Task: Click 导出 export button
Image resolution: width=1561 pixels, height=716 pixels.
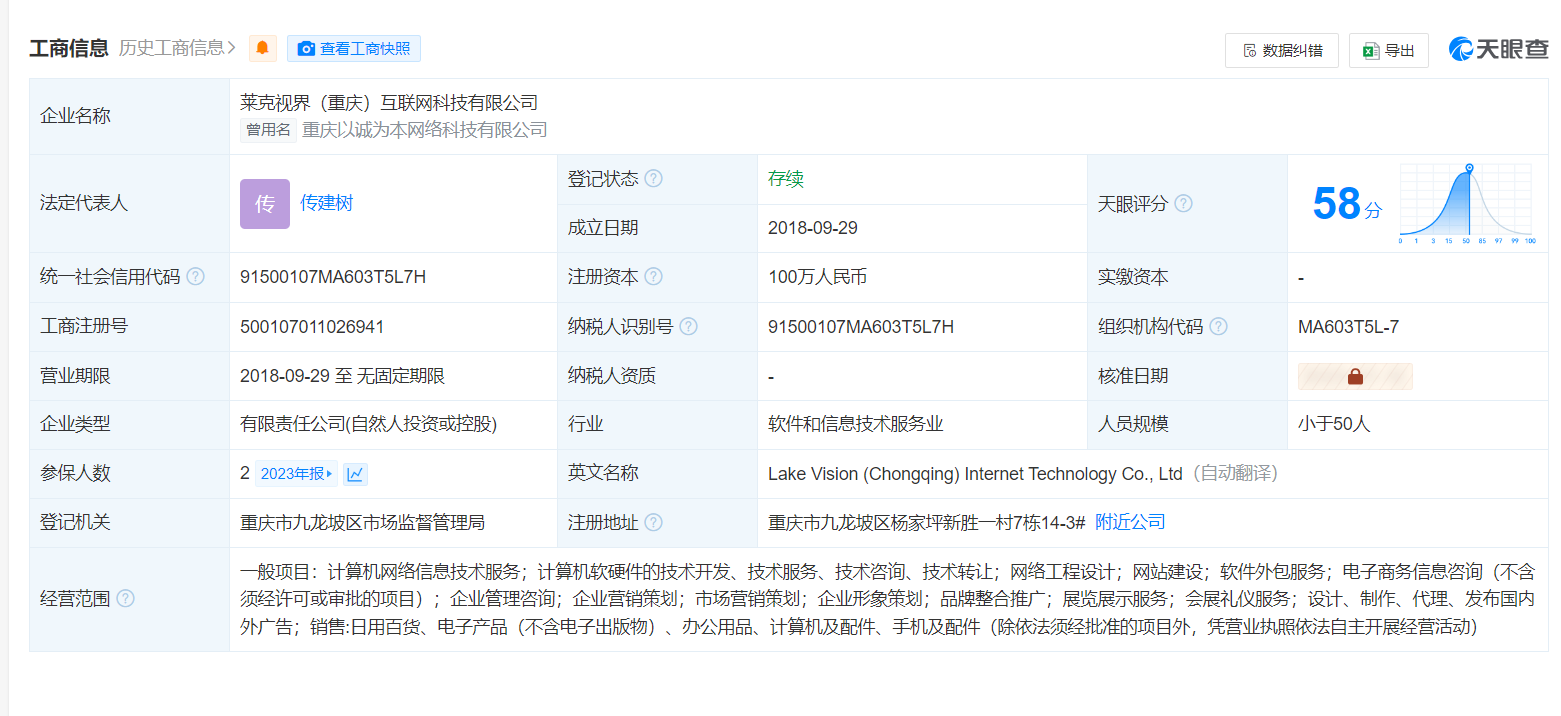Action: (x=1389, y=51)
